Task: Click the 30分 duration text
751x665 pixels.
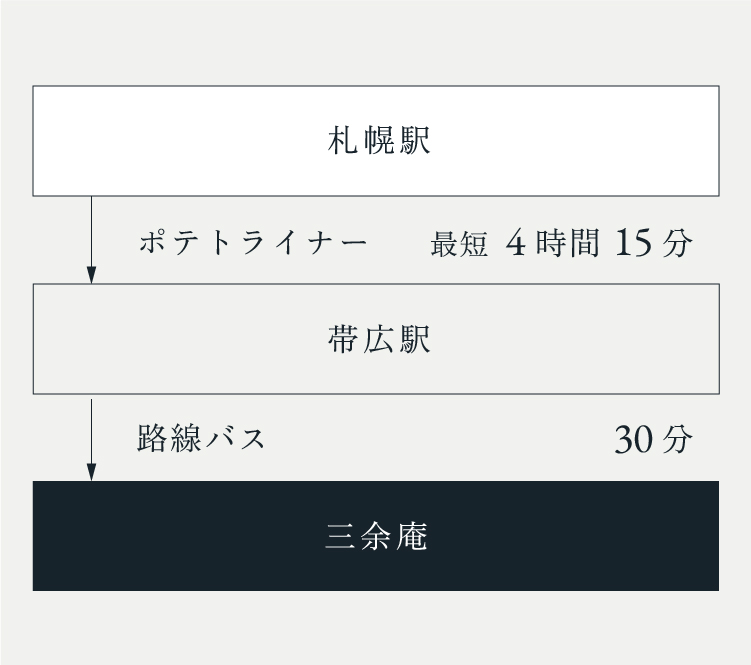Action: (x=653, y=439)
